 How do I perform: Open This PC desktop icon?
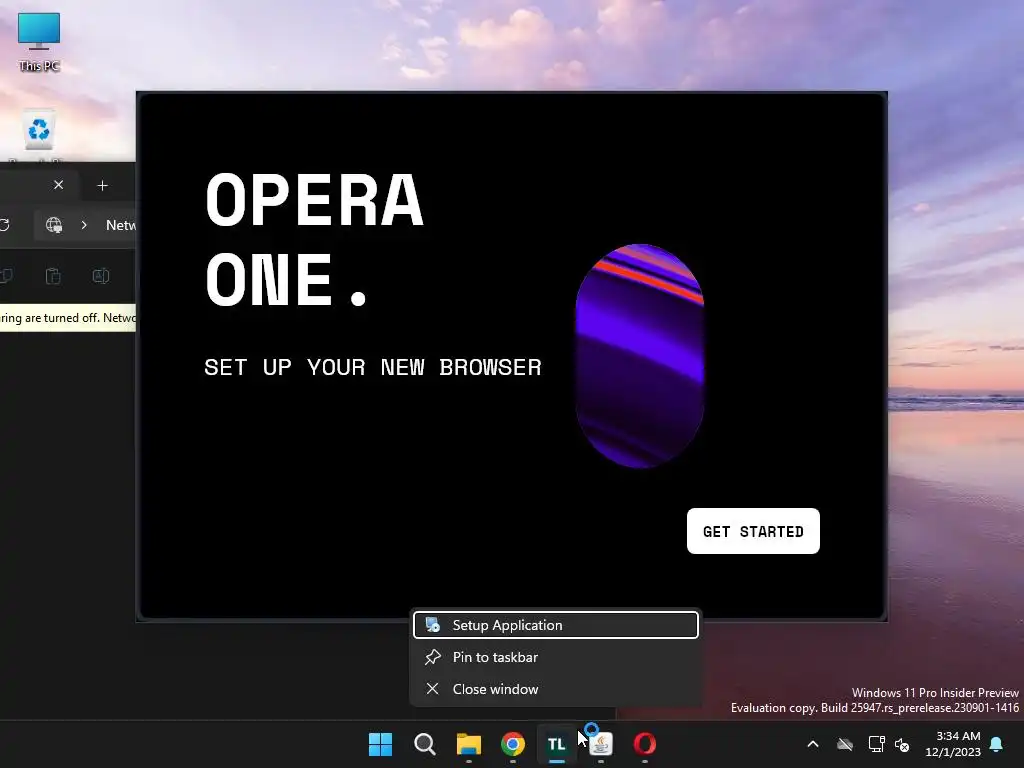(x=39, y=42)
